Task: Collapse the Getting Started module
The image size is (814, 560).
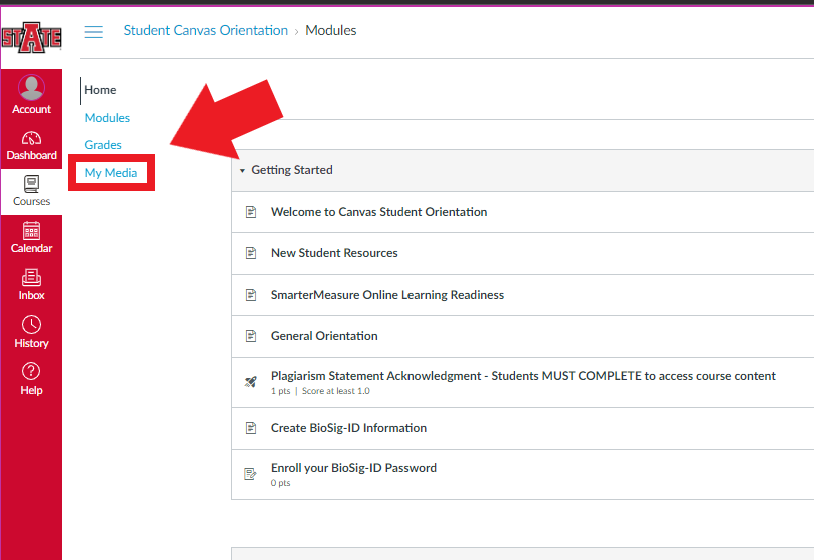Action: pos(242,170)
